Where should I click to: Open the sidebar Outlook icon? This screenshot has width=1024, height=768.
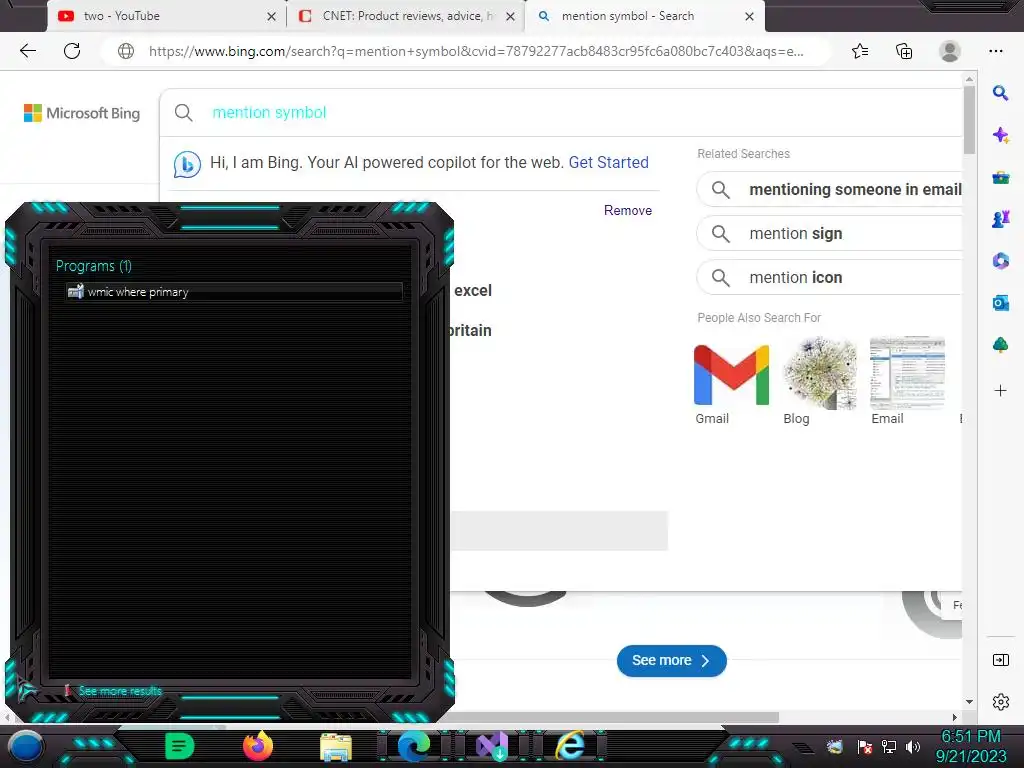[x=1000, y=303]
